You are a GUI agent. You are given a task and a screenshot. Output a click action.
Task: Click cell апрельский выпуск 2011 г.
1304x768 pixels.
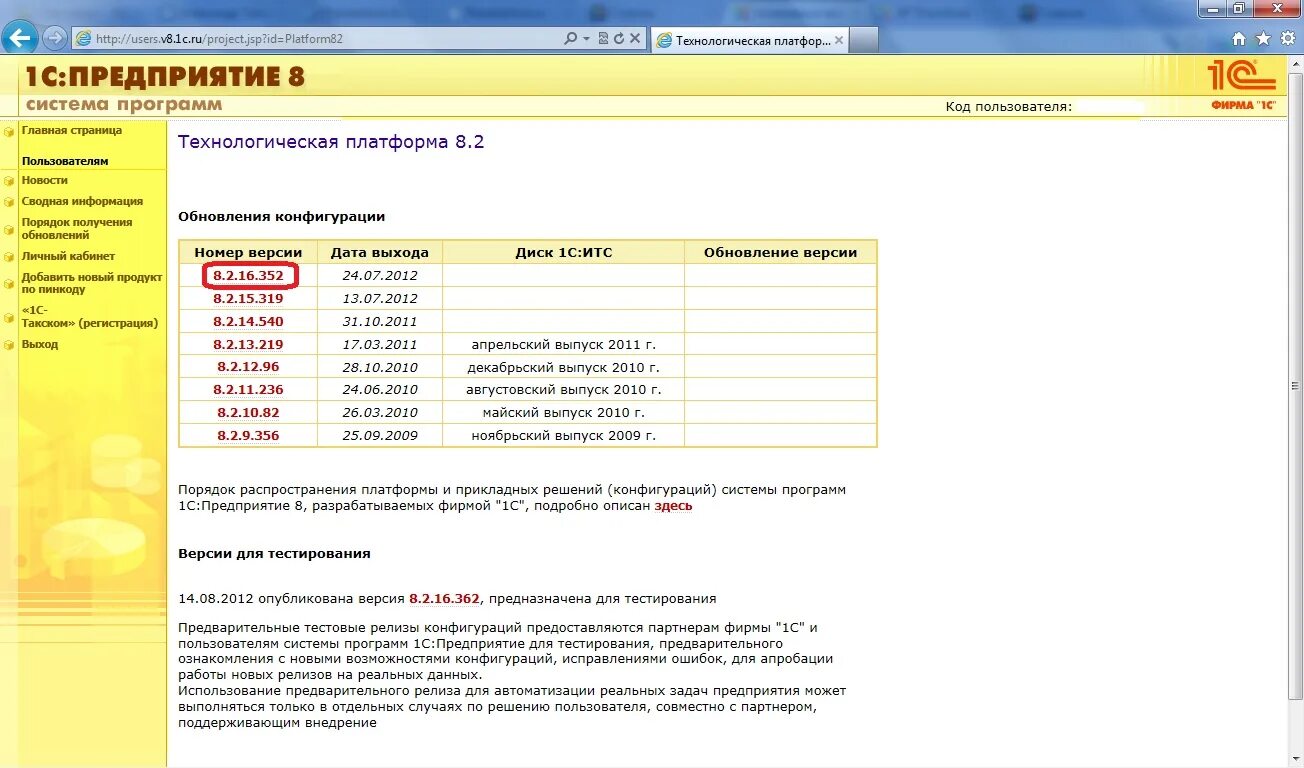tap(564, 344)
